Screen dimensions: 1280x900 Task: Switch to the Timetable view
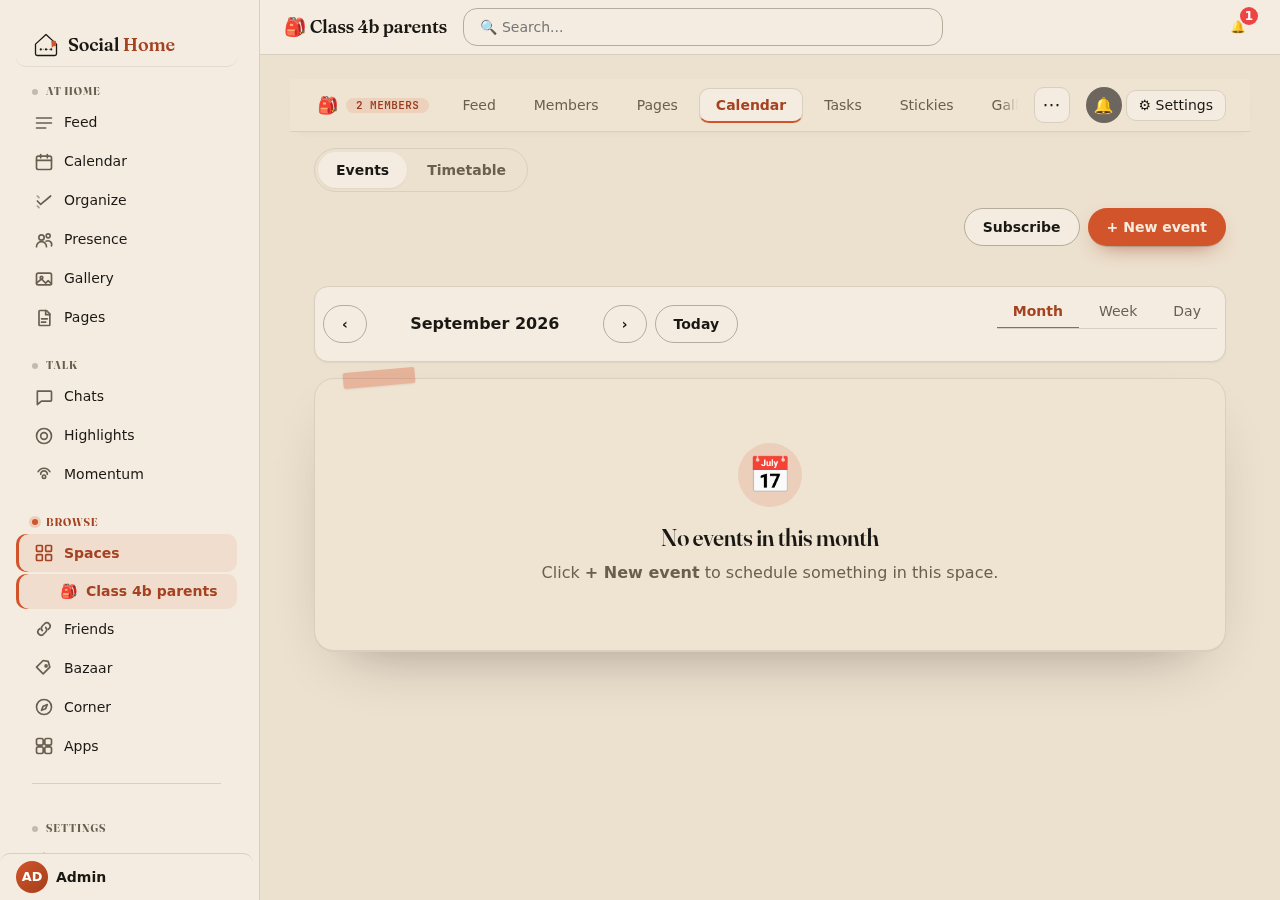coord(466,170)
